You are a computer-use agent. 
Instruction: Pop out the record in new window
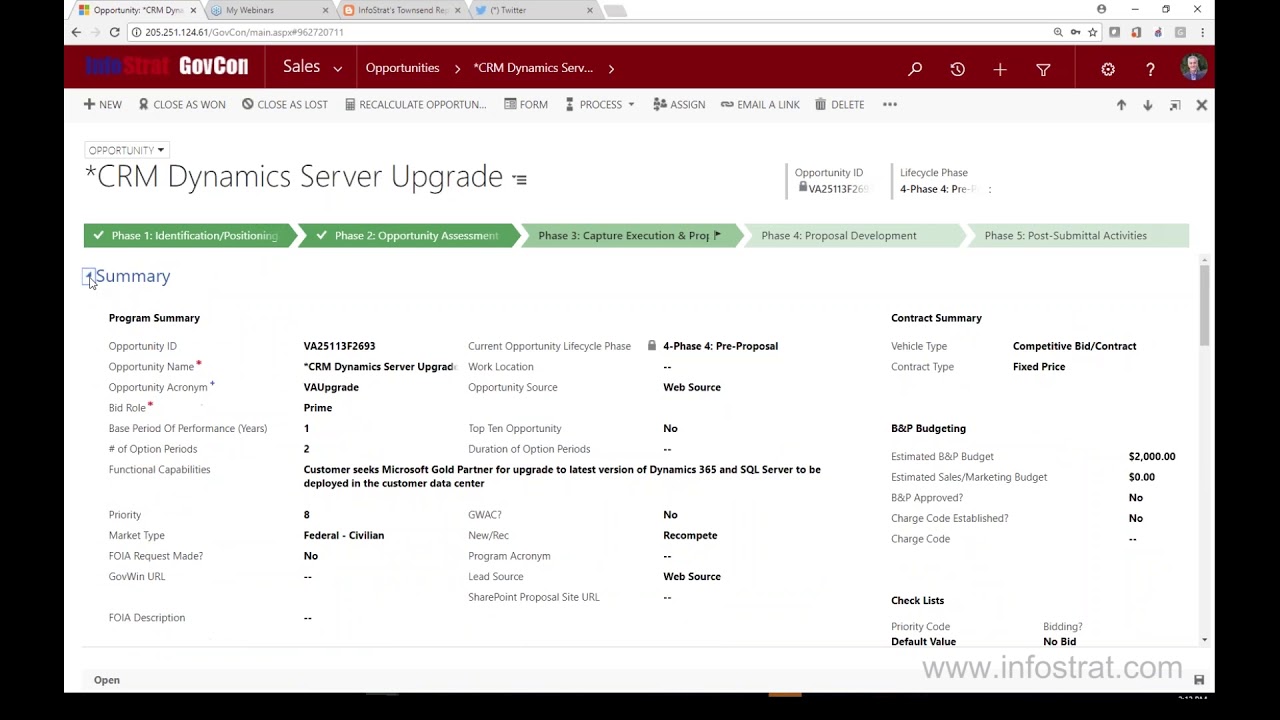[1175, 105]
